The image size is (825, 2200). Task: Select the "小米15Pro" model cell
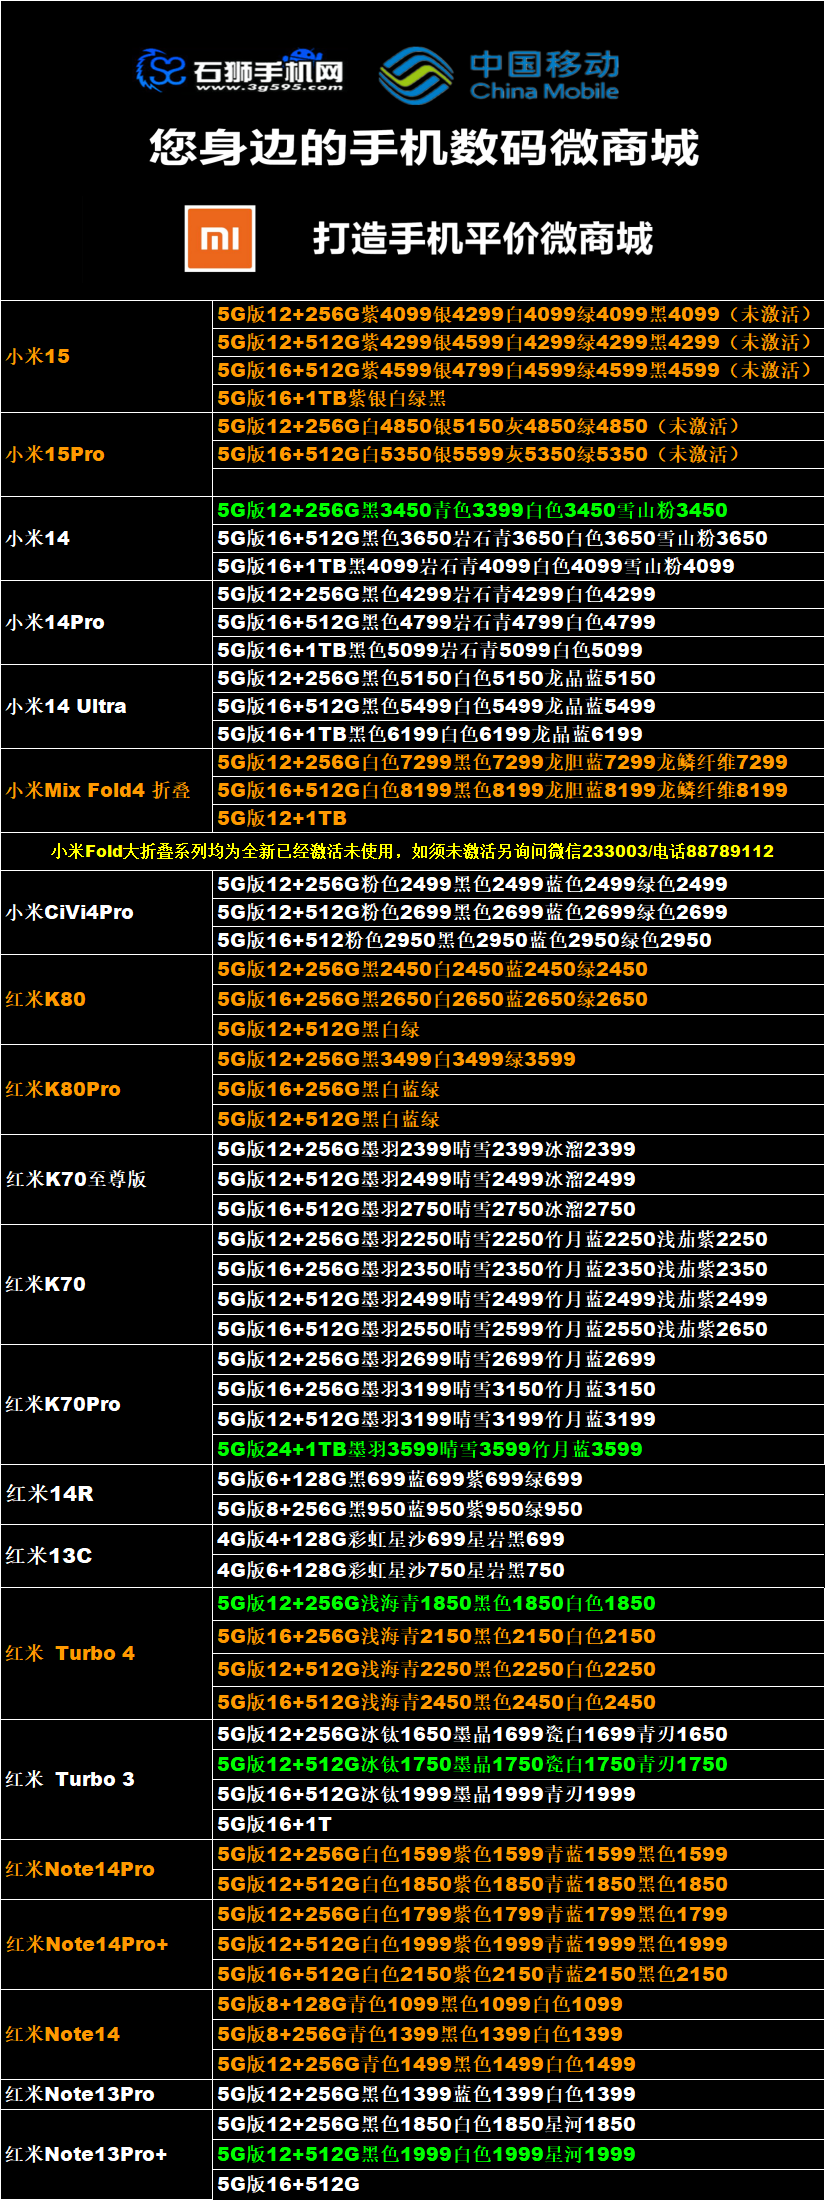pos(107,454)
